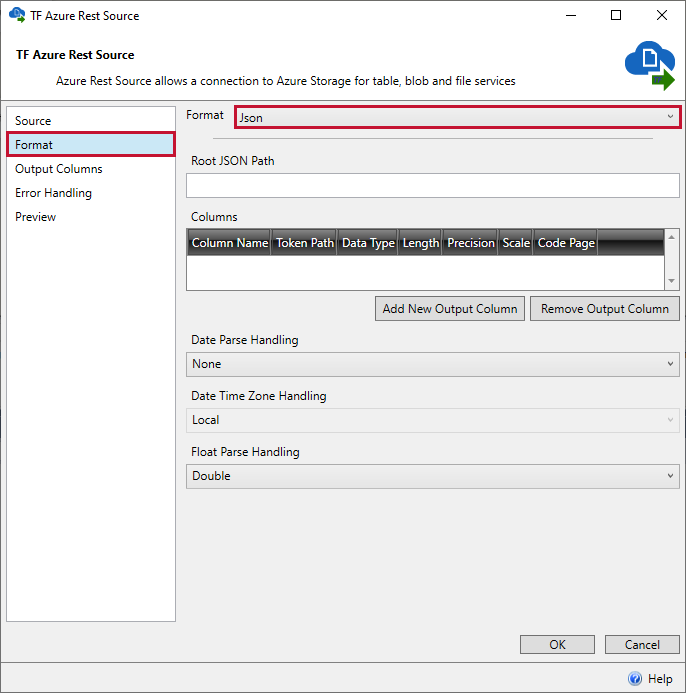Click the Code Page column header
Image resolution: width=686 pixels, height=693 pixels.
click(566, 243)
